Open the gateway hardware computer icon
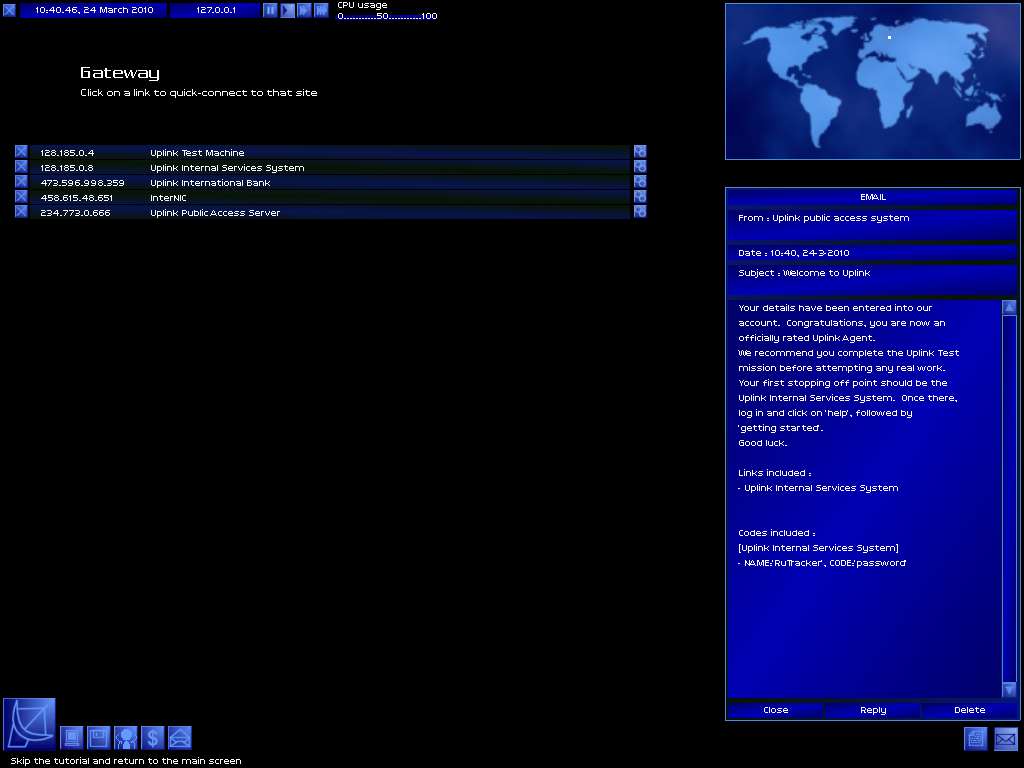 point(72,738)
